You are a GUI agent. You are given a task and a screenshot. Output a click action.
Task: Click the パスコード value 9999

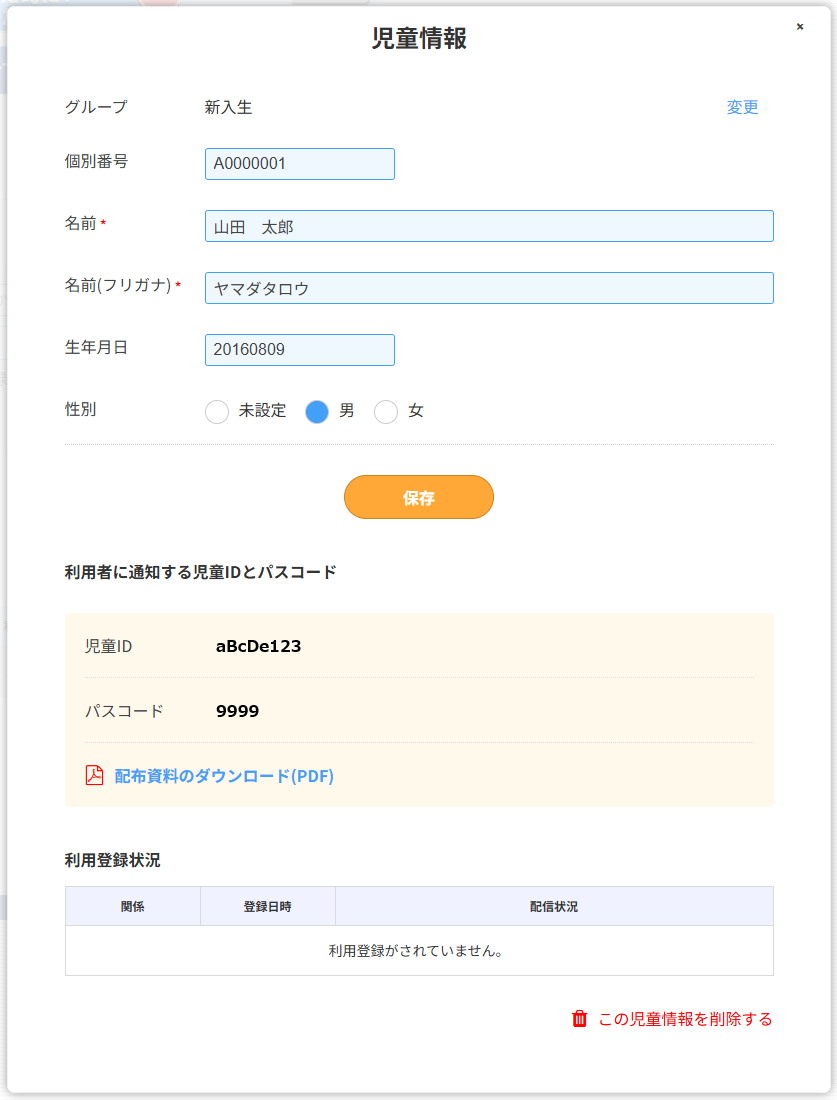[x=237, y=711]
